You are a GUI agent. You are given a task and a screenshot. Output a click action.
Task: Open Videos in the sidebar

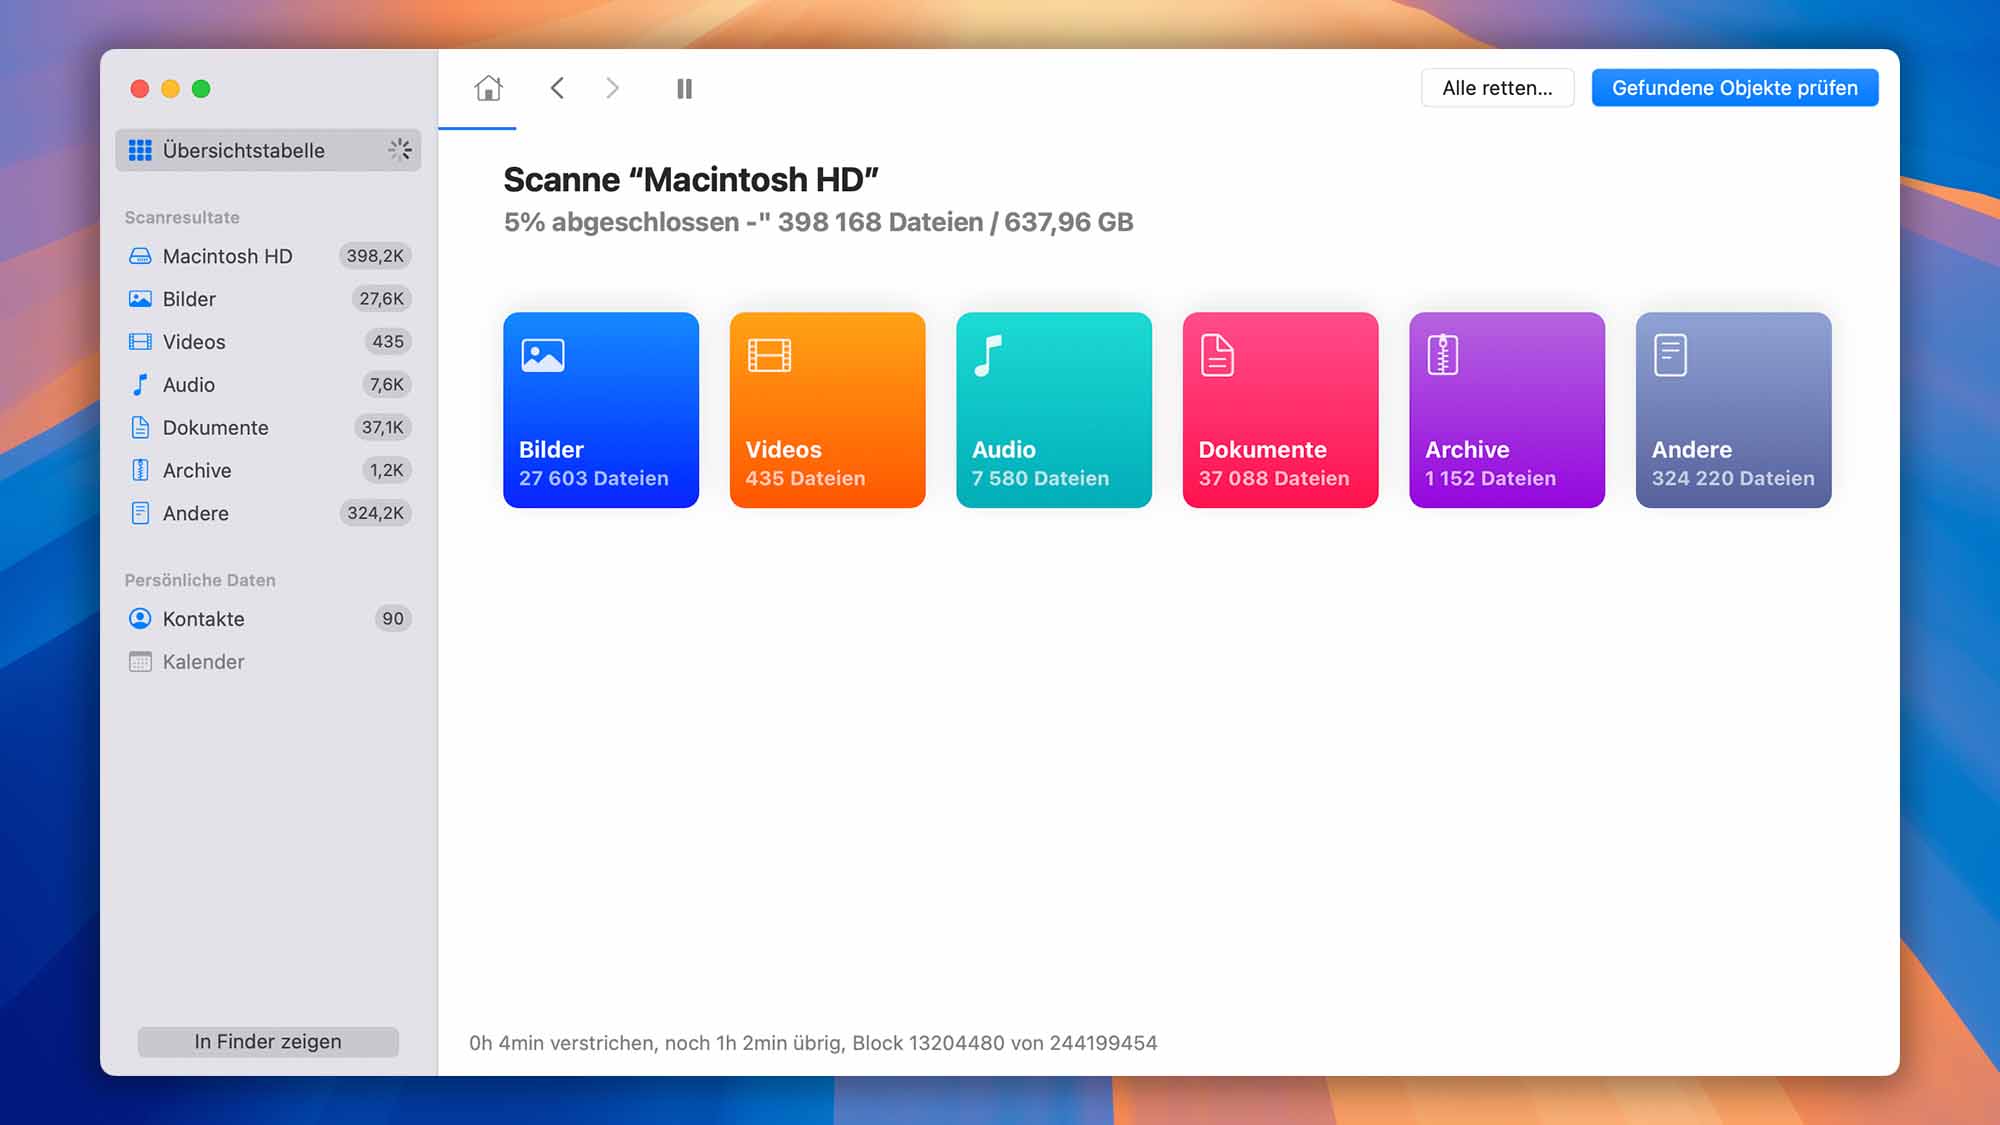tap(268, 342)
